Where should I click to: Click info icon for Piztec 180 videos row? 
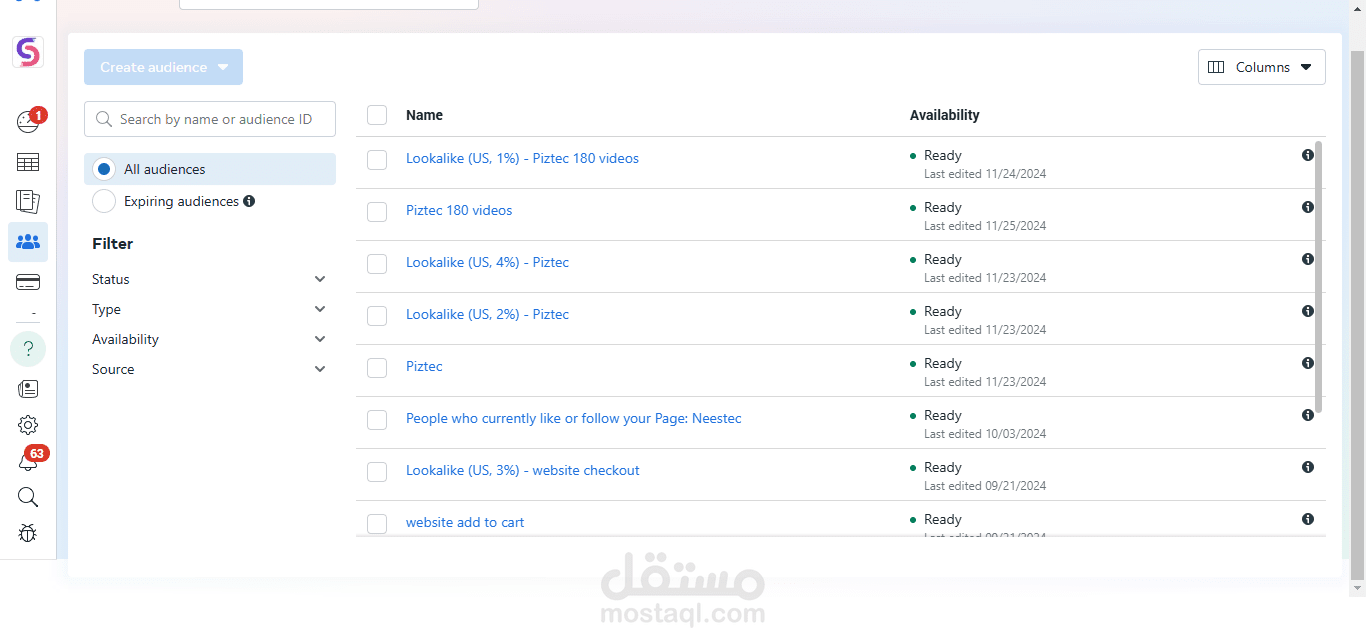1308,207
